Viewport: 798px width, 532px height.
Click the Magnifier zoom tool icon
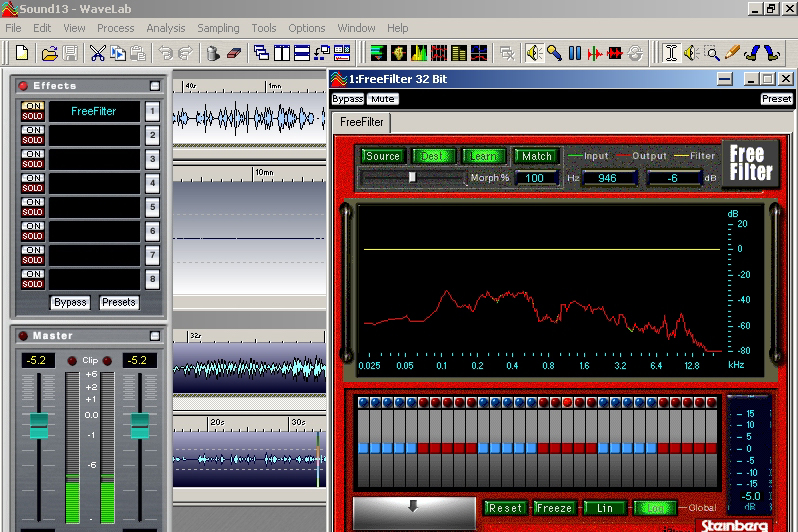pyautogui.click(x=712, y=52)
